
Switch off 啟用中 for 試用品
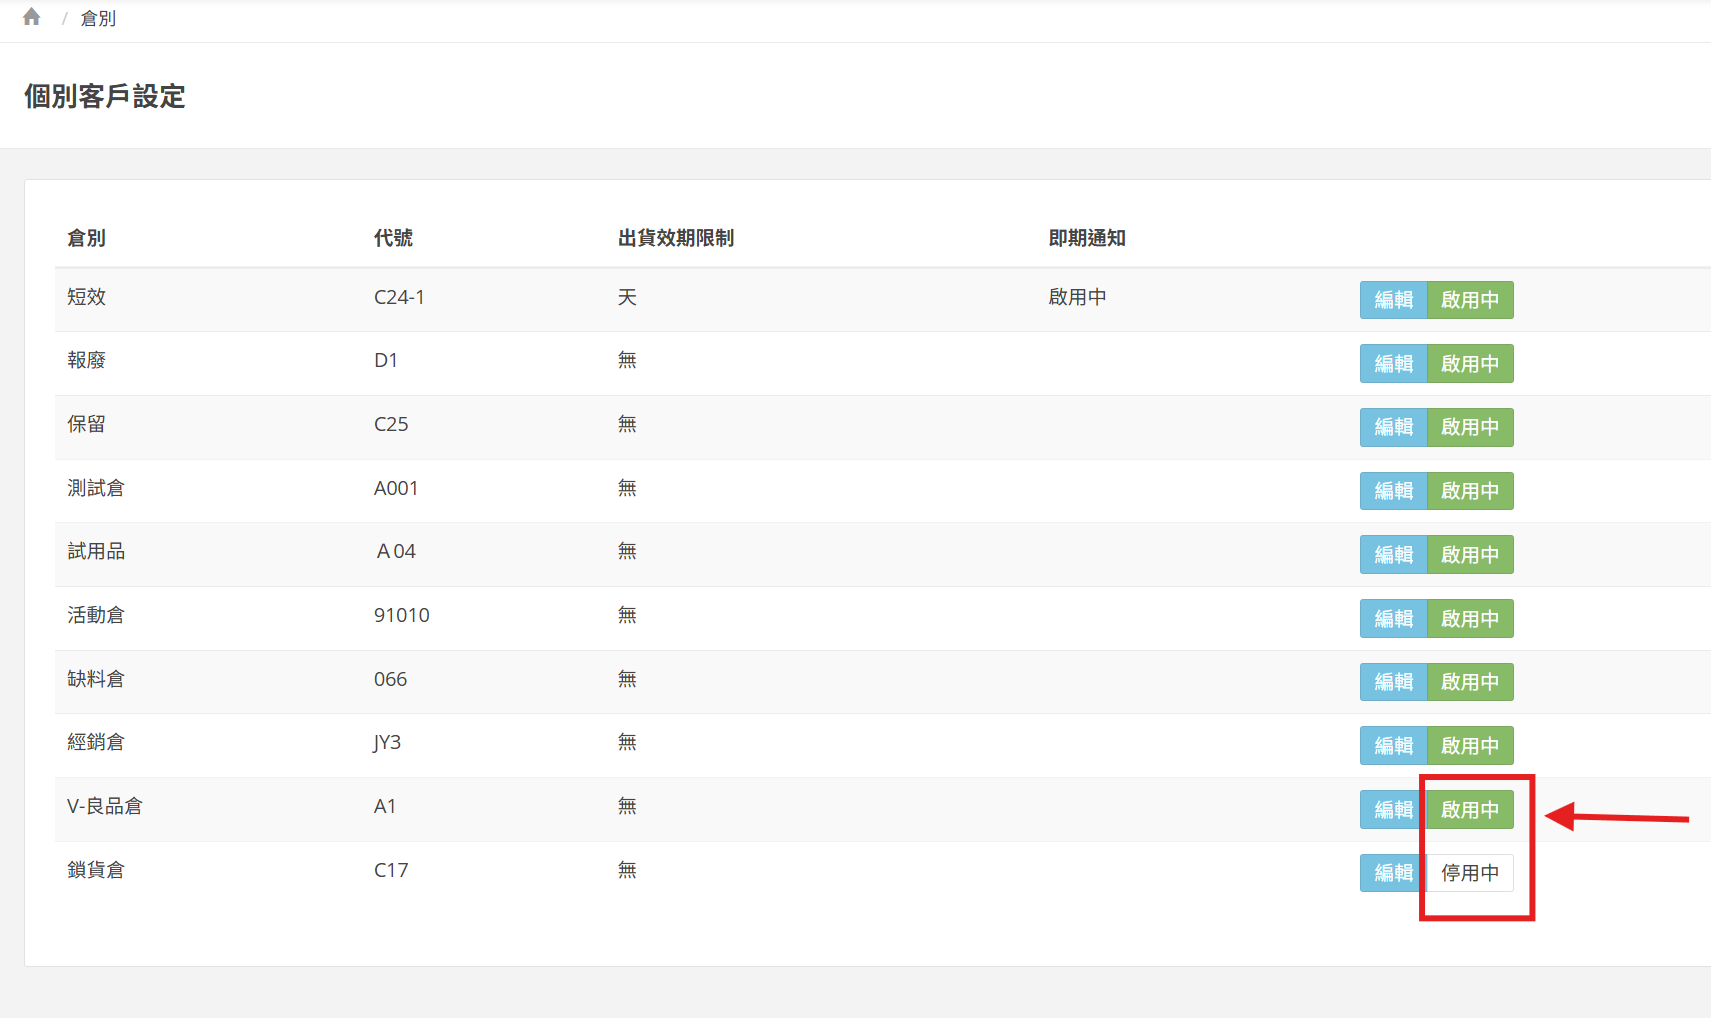click(1469, 555)
